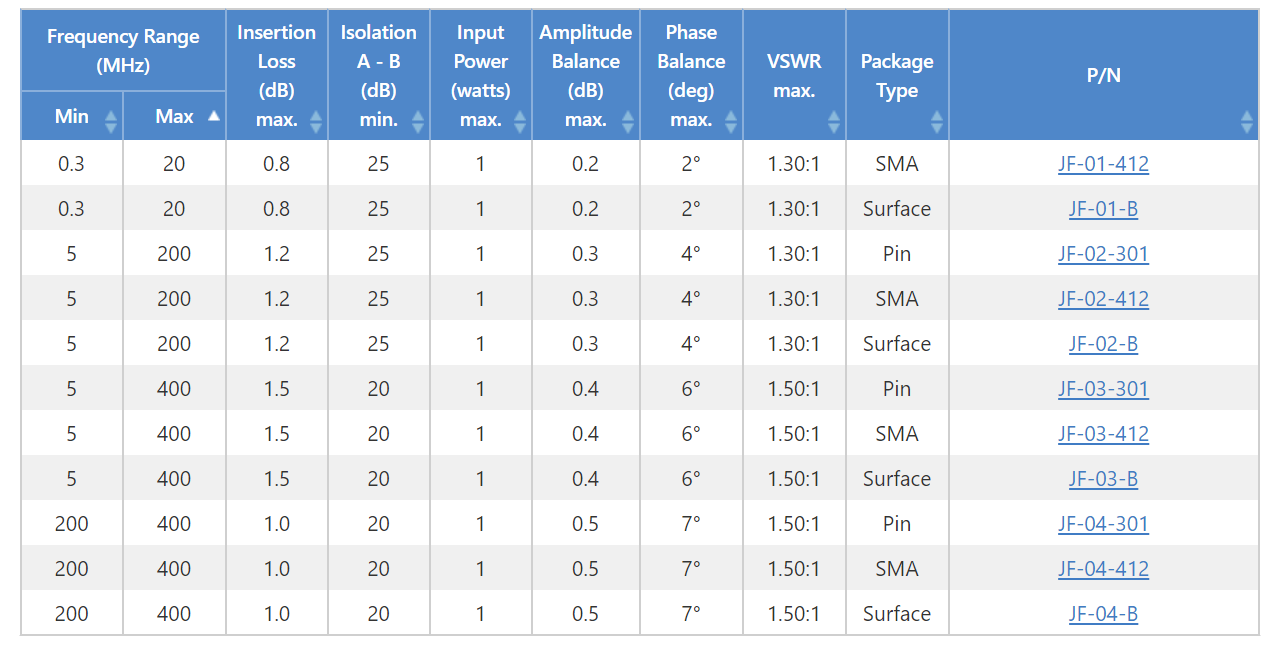Select 1.30:1 VSWR in JF-01-412 row

[794, 164]
